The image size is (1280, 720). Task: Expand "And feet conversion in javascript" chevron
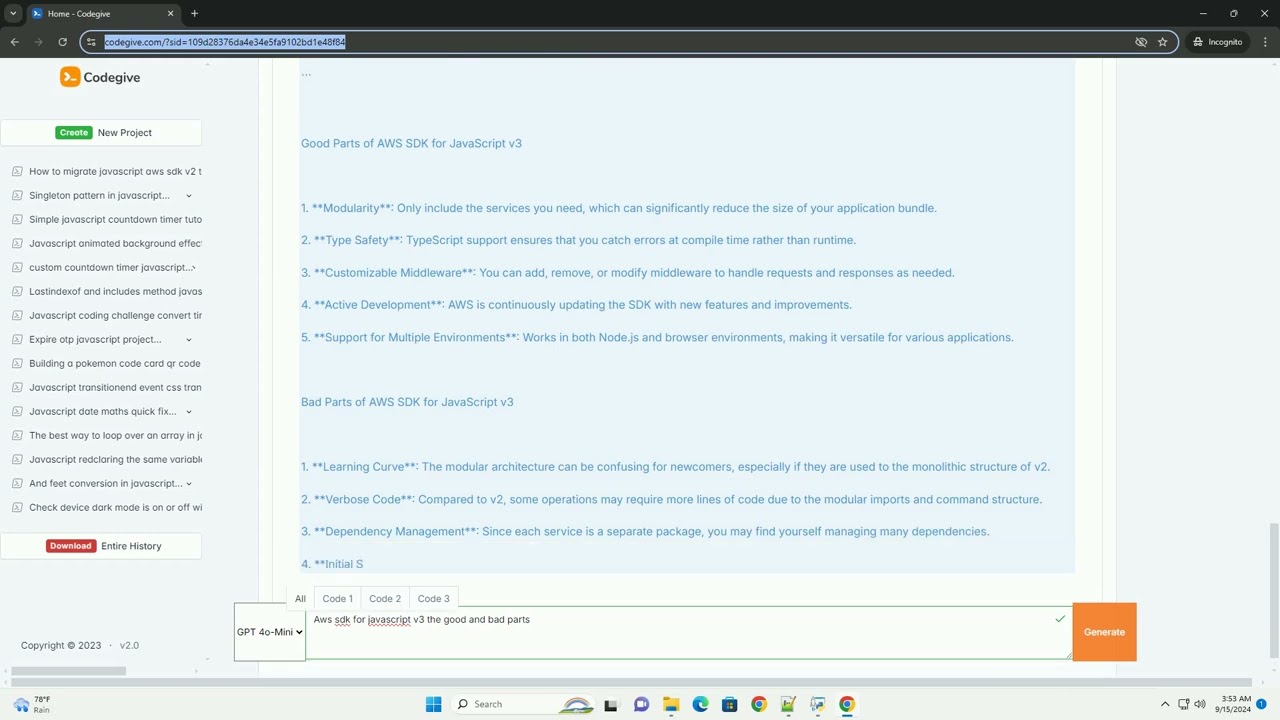click(189, 484)
